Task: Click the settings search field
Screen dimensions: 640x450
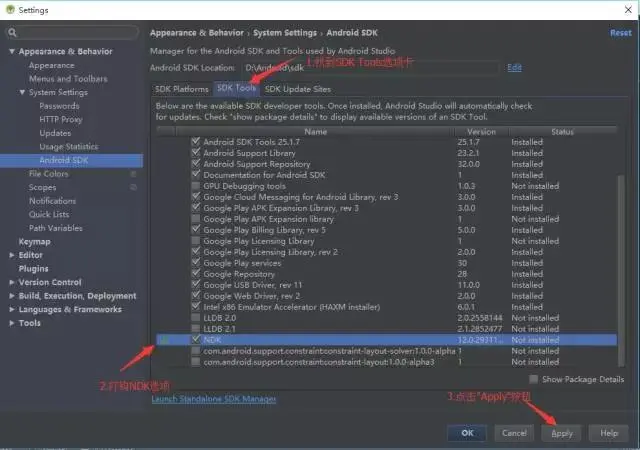Action: click(x=72, y=33)
